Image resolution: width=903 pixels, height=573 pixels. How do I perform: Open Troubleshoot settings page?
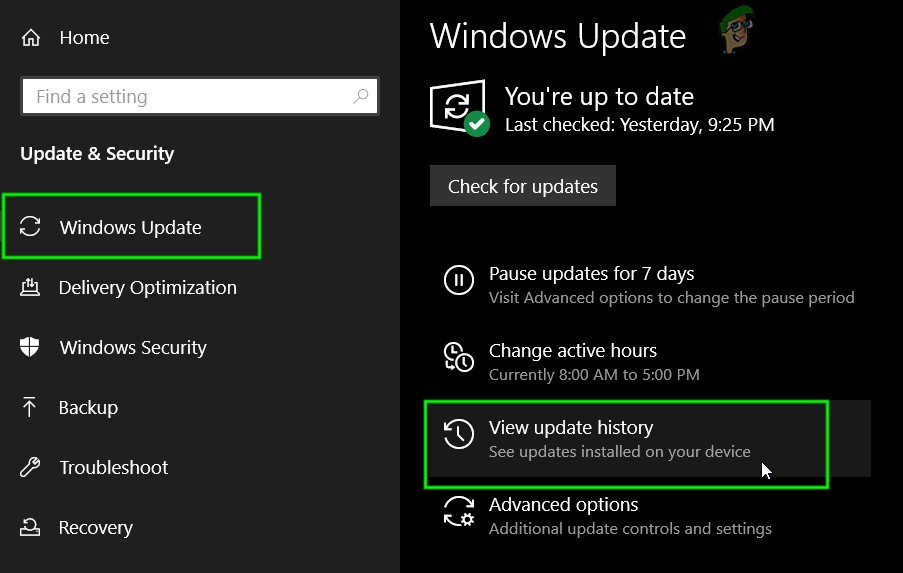click(x=113, y=467)
